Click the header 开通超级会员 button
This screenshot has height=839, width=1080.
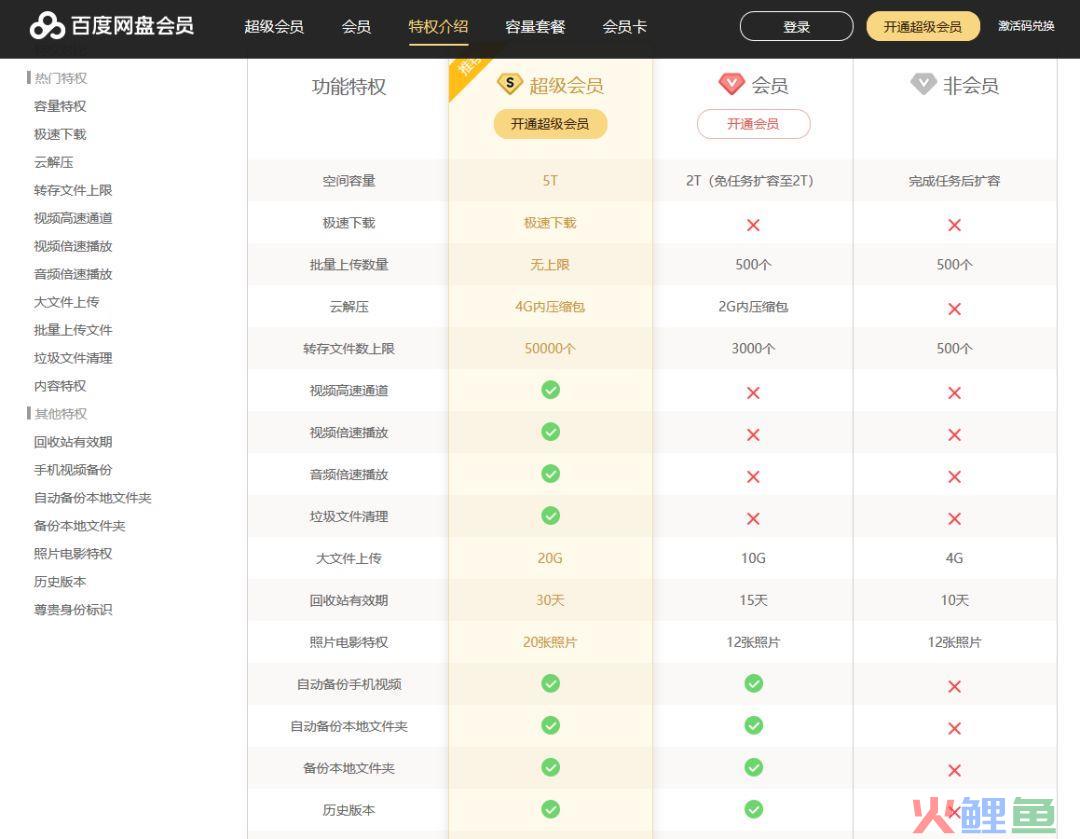tap(923, 26)
